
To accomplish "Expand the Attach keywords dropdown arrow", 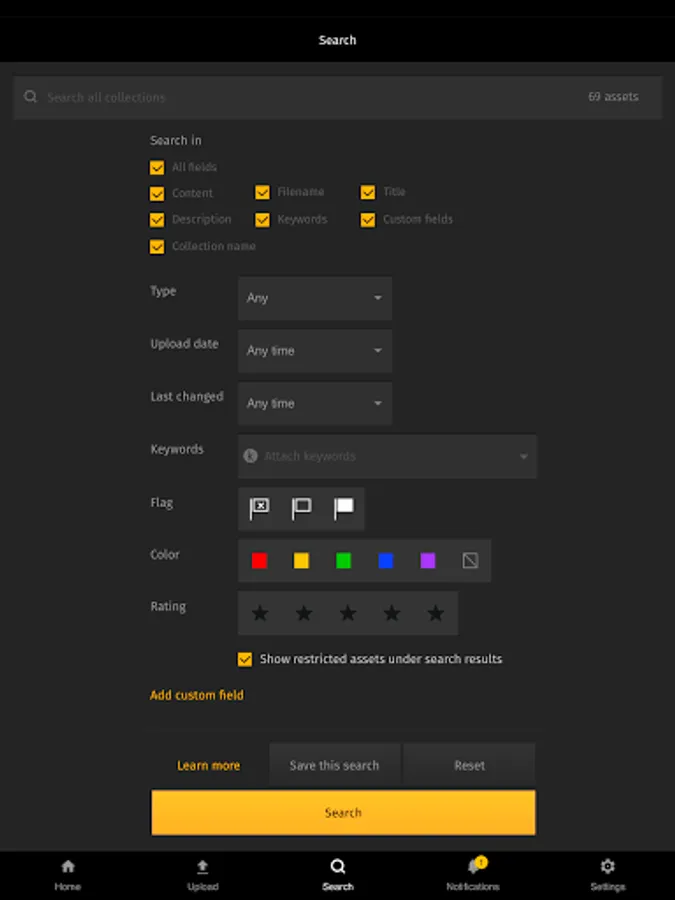I will click(523, 457).
